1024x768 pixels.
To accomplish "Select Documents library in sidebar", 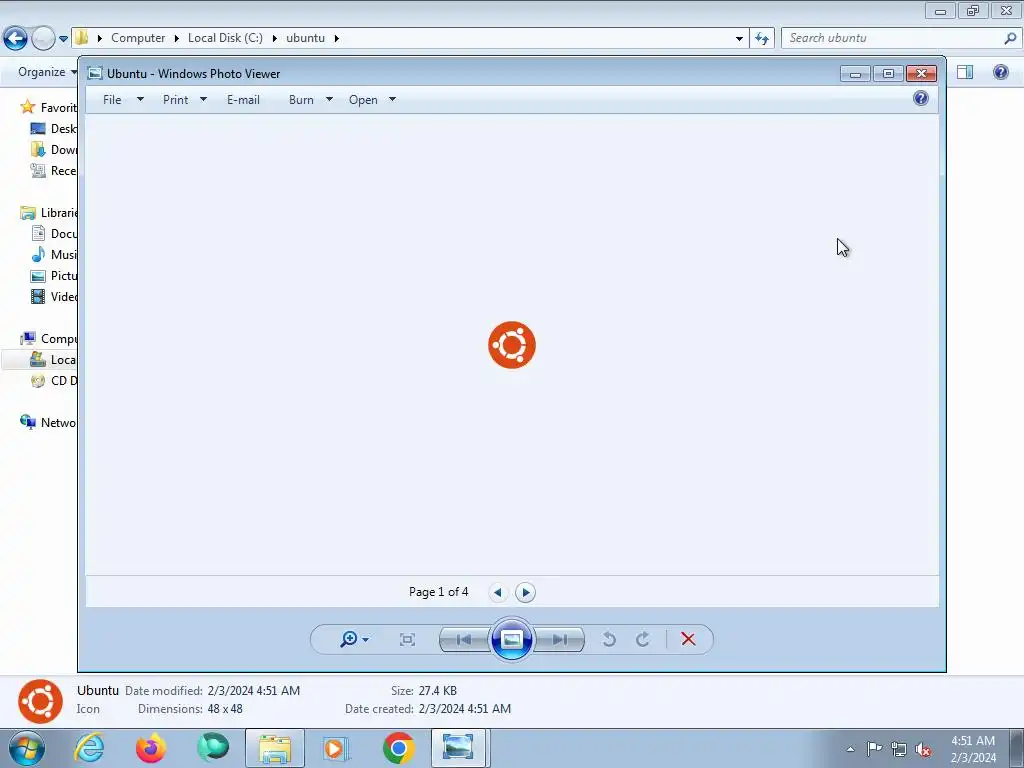I will (54, 234).
